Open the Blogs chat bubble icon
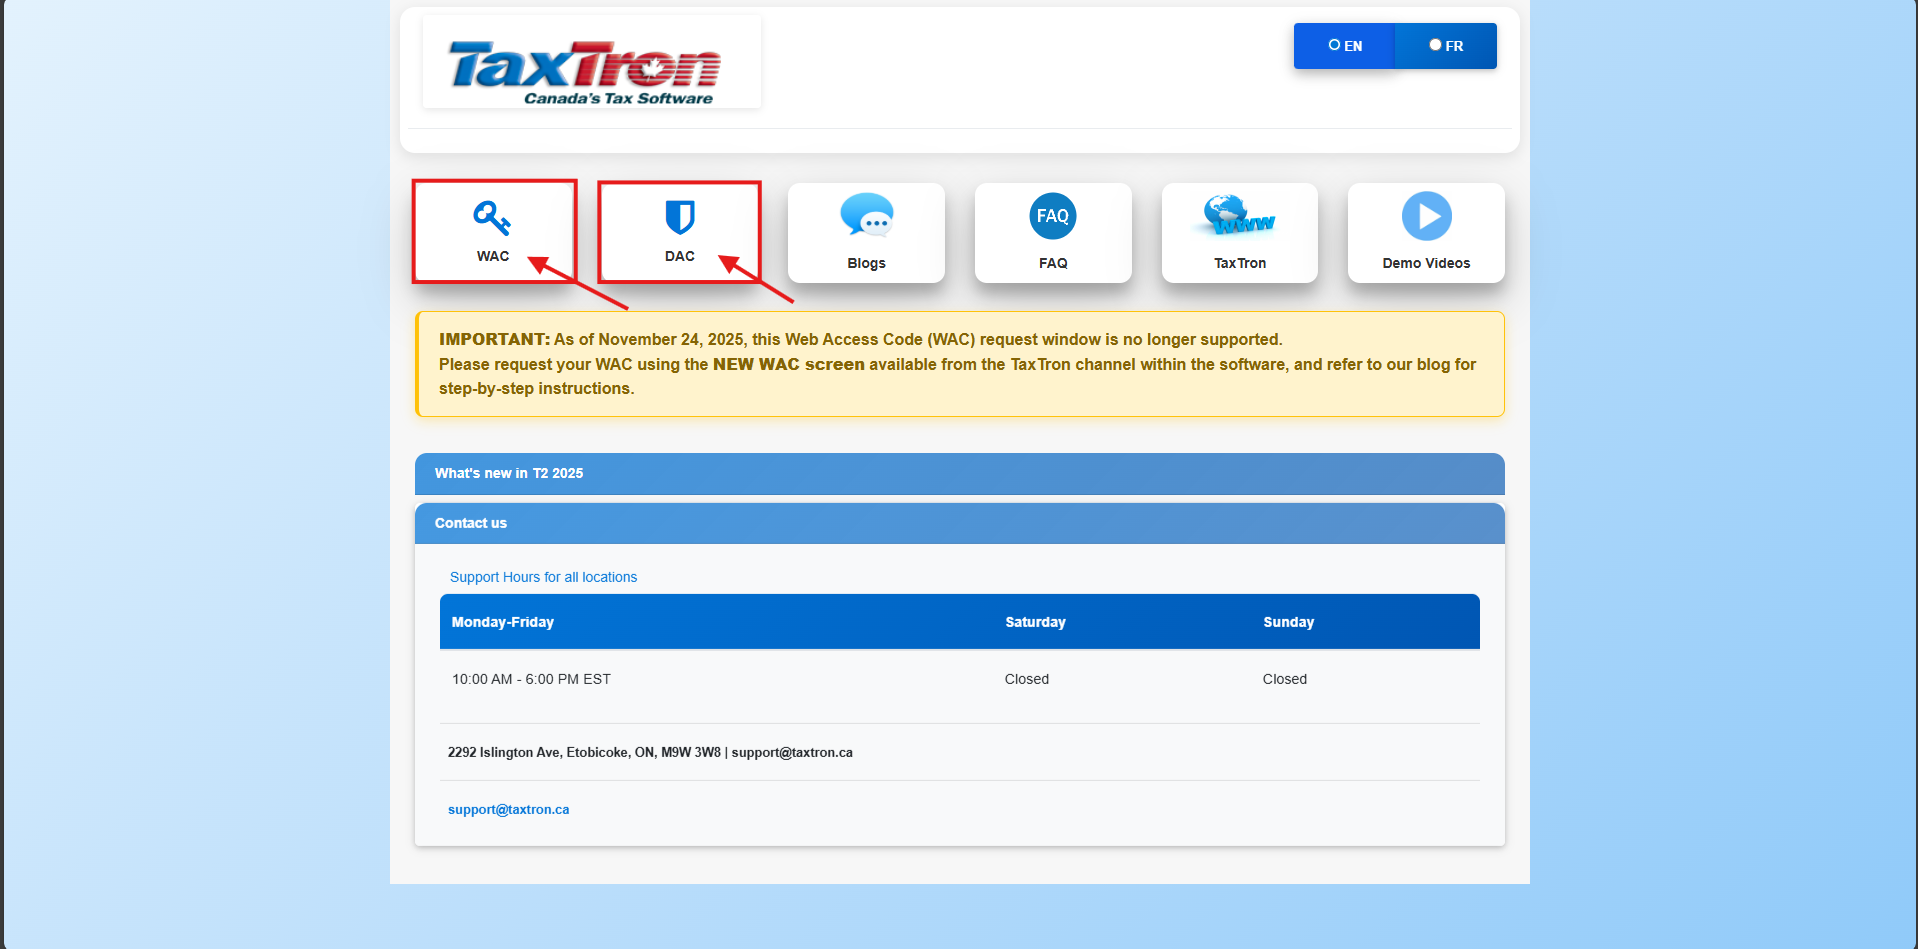 [x=866, y=215]
